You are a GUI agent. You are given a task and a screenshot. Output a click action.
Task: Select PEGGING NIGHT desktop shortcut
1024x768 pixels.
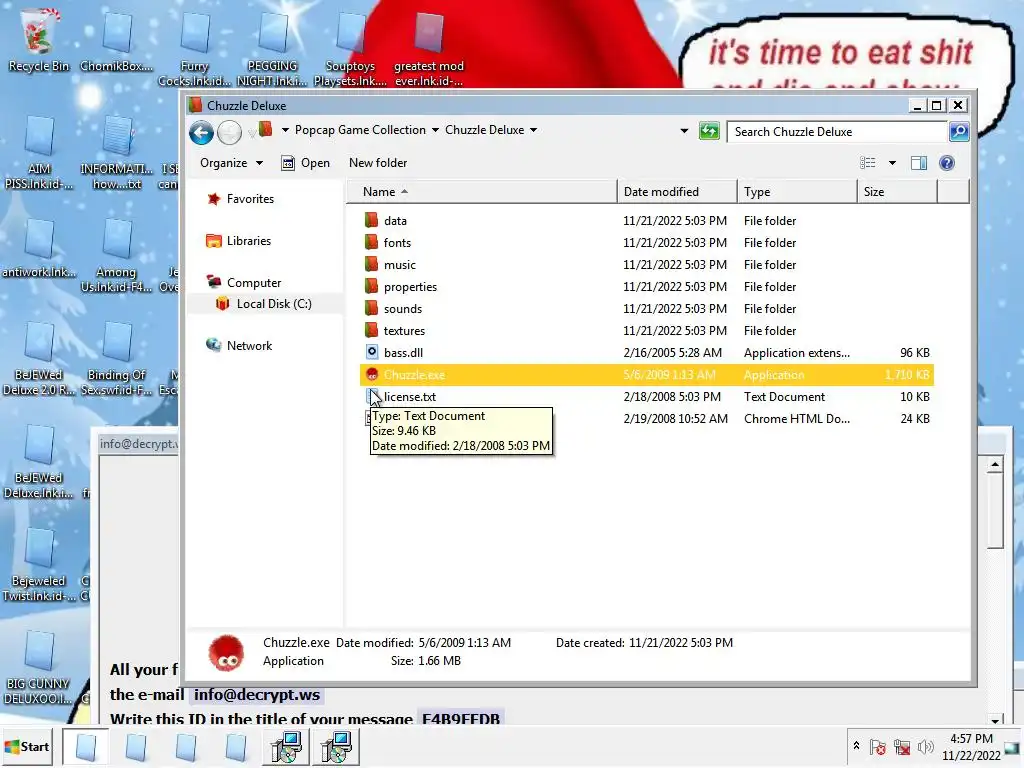point(272,49)
